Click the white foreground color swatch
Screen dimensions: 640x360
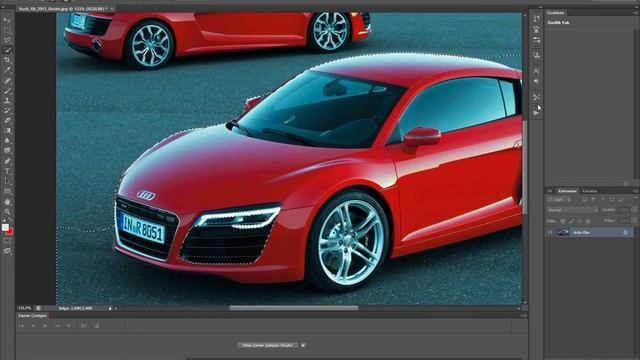[x=5, y=227]
